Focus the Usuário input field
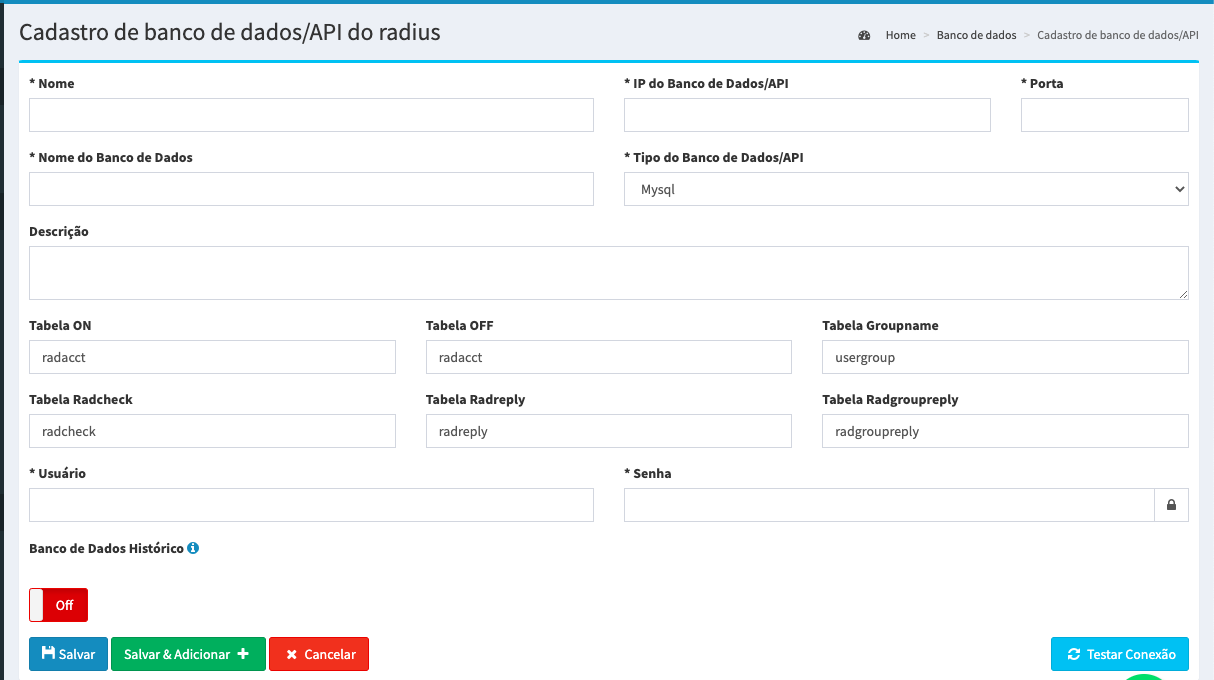 coord(311,505)
